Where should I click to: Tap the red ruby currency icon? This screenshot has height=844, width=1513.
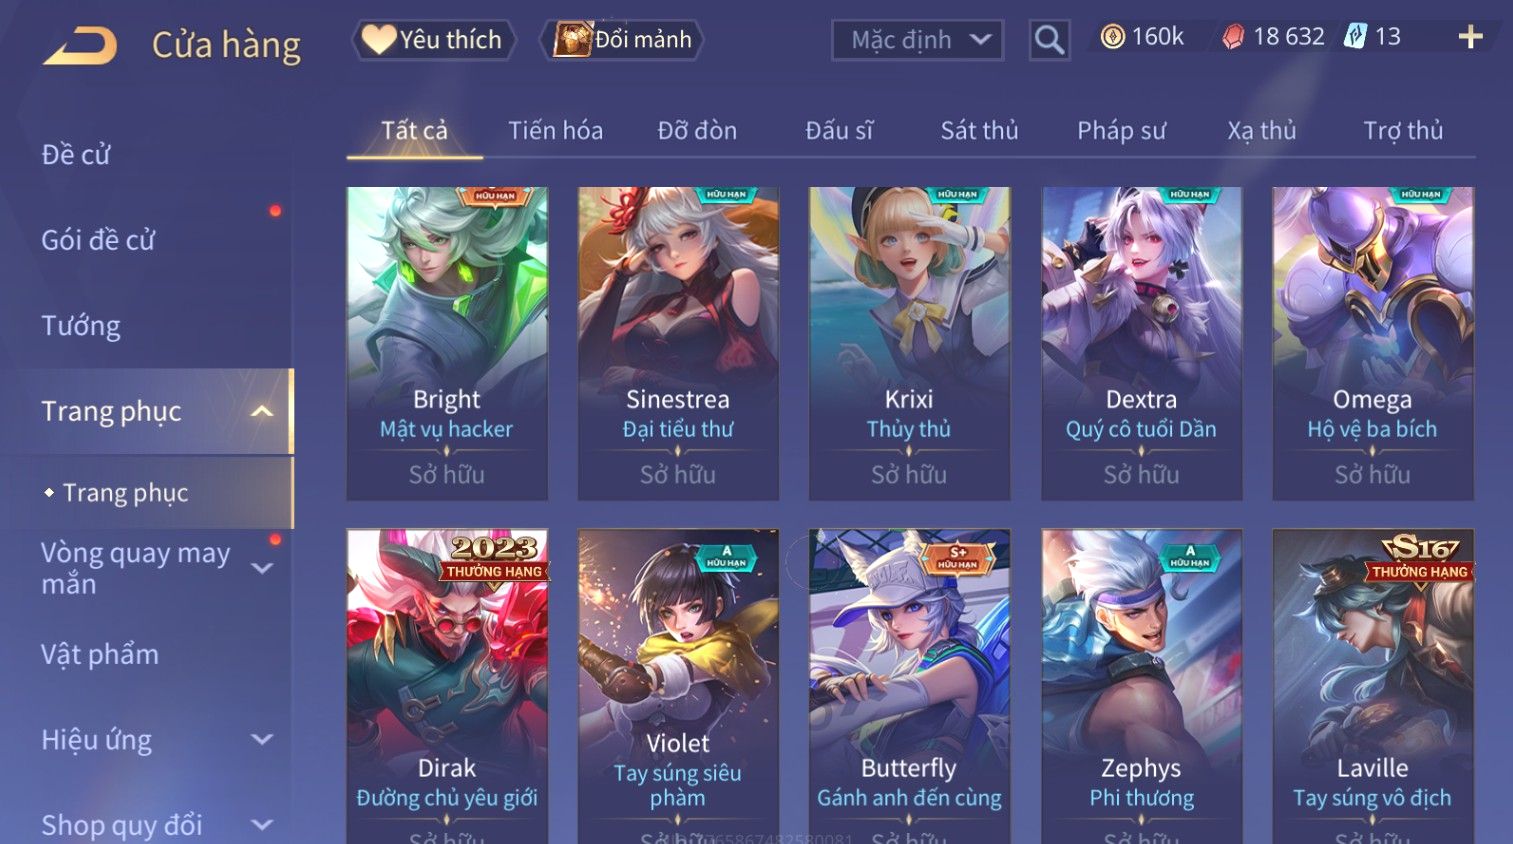[x=1234, y=37]
